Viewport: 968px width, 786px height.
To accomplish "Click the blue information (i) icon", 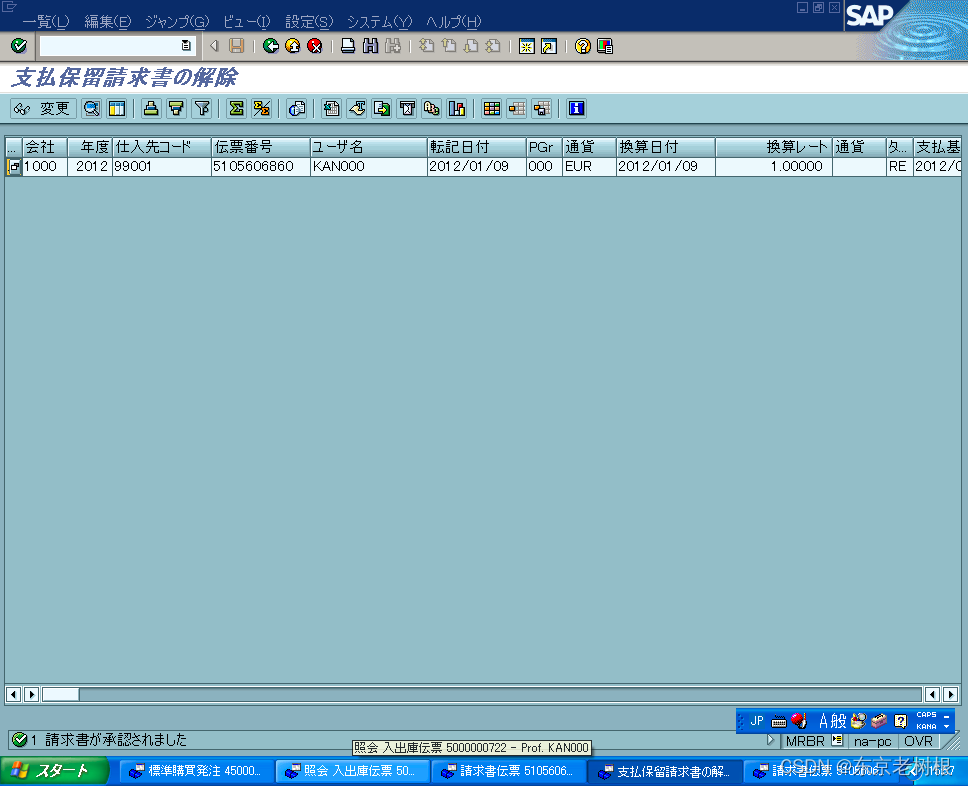I will tap(576, 109).
